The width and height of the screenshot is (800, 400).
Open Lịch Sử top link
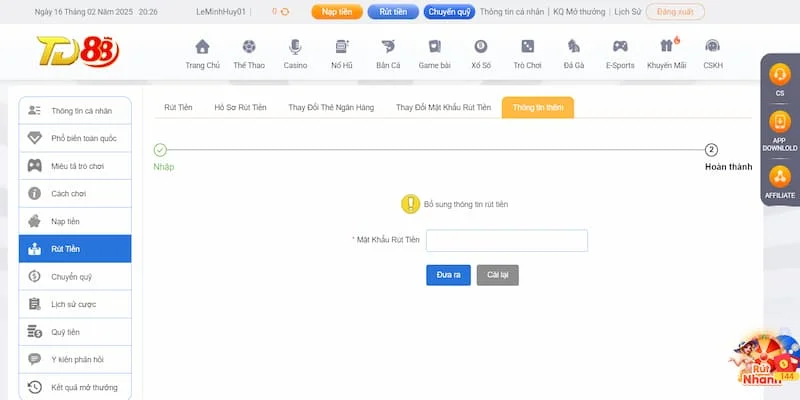tap(628, 12)
